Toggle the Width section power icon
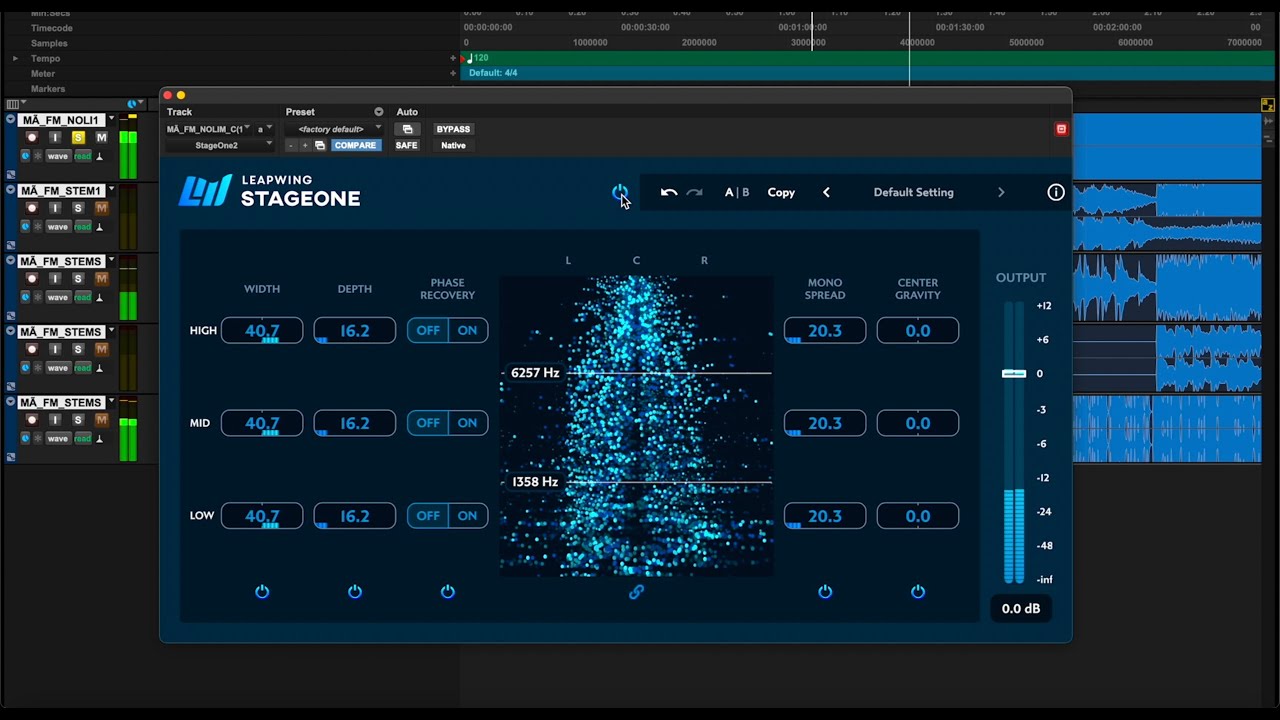 (x=262, y=592)
